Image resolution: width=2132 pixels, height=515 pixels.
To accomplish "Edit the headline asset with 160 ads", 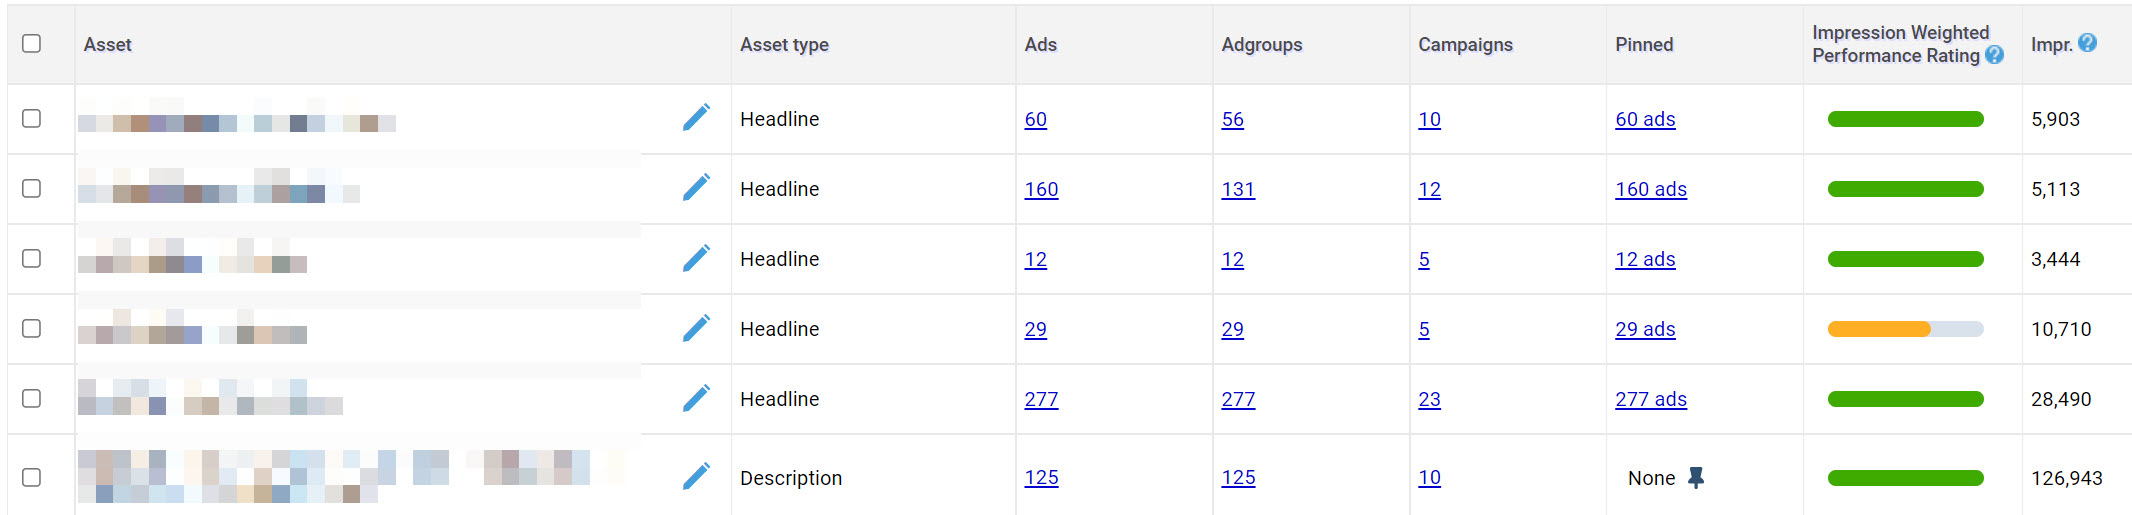I will (696, 188).
